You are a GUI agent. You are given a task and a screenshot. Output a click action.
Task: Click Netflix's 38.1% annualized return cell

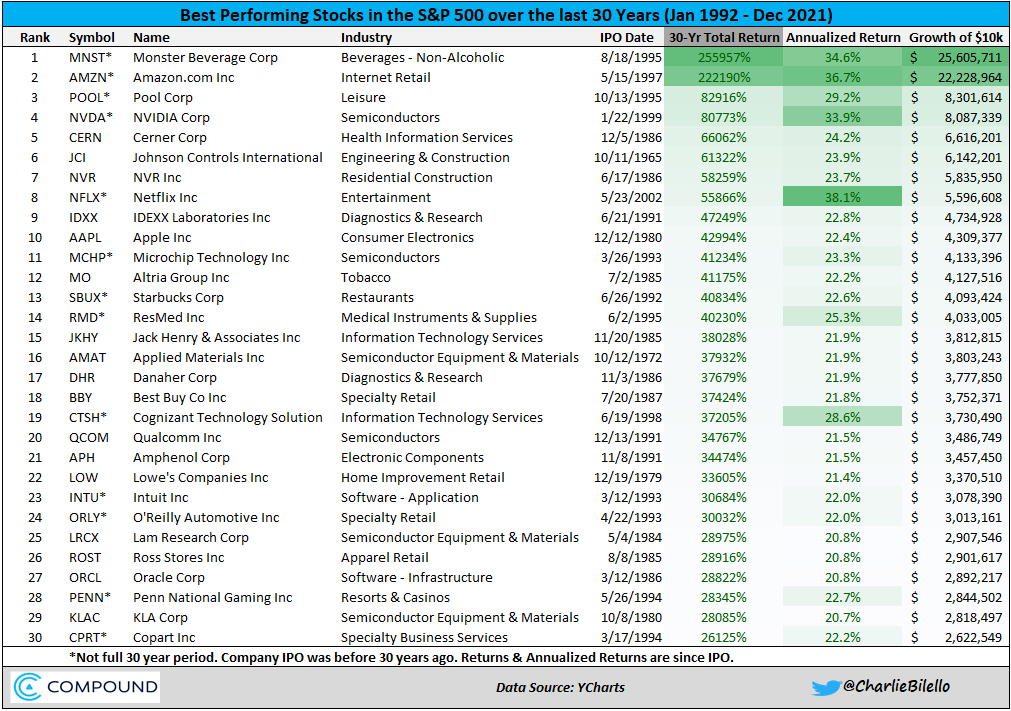(842, 197)
